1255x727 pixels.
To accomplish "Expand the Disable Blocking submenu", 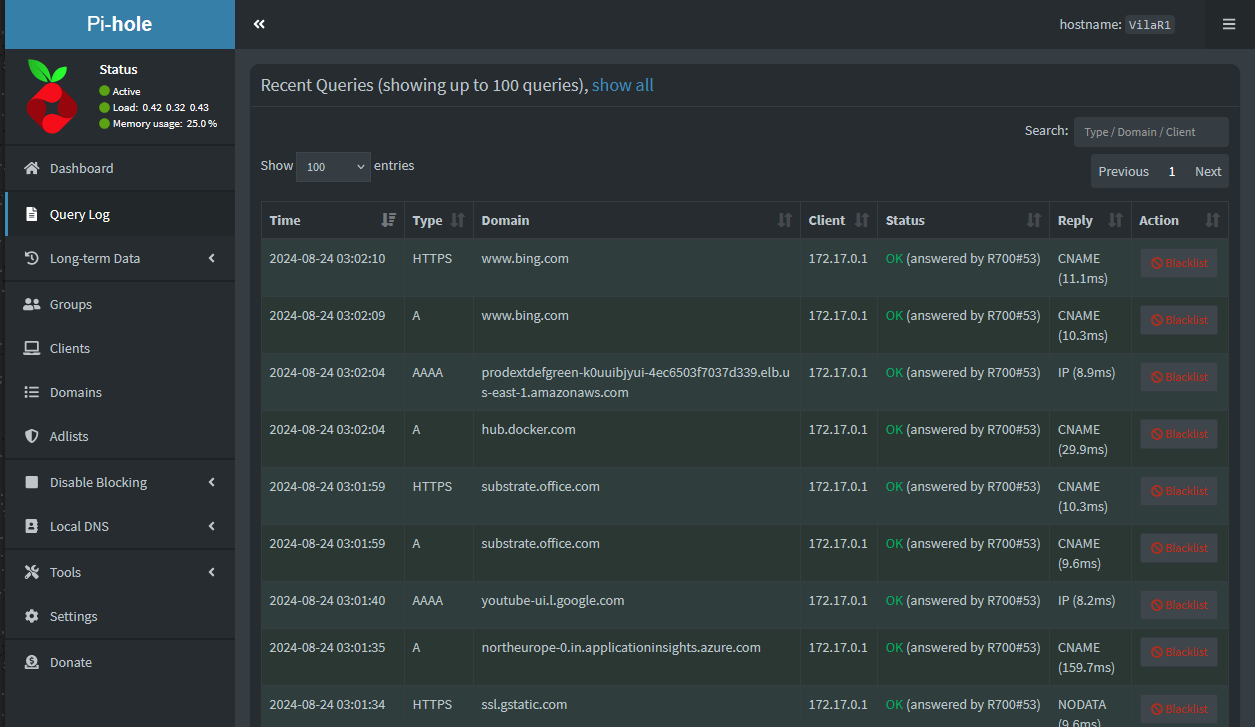I will tap(210, 482).
